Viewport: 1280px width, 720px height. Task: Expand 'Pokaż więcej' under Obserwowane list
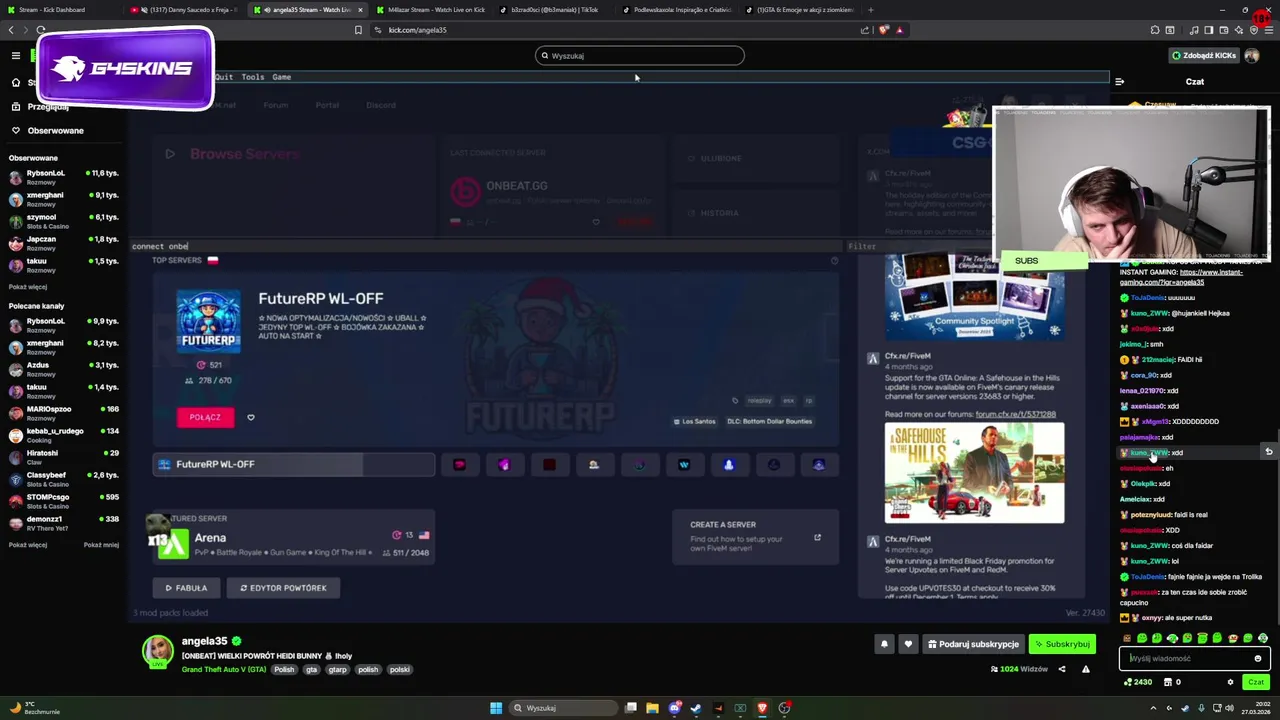point(28,287)
